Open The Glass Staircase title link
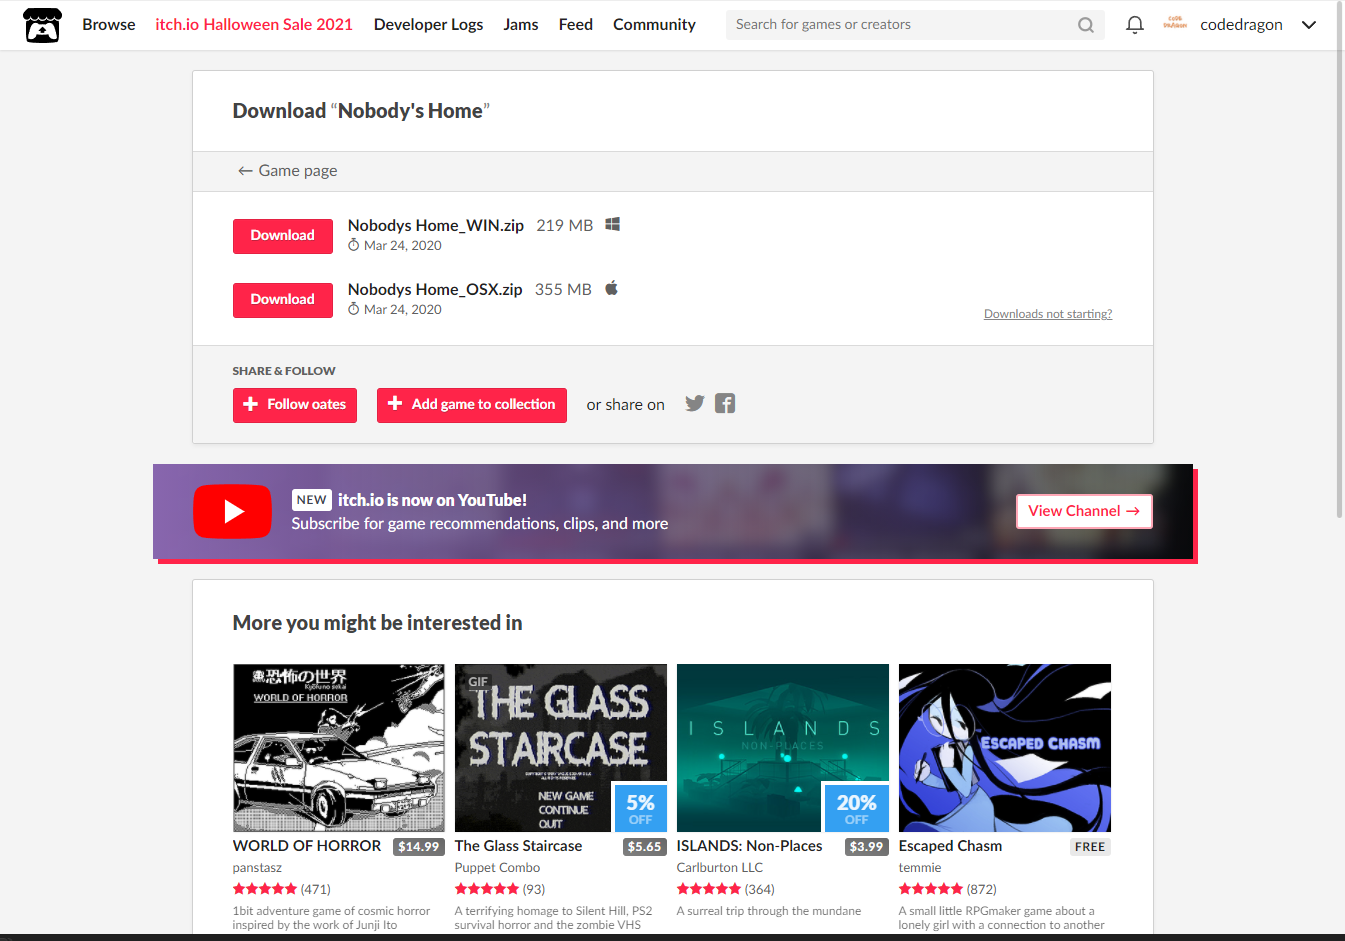 pyautogui.click(x=518, y=846)
